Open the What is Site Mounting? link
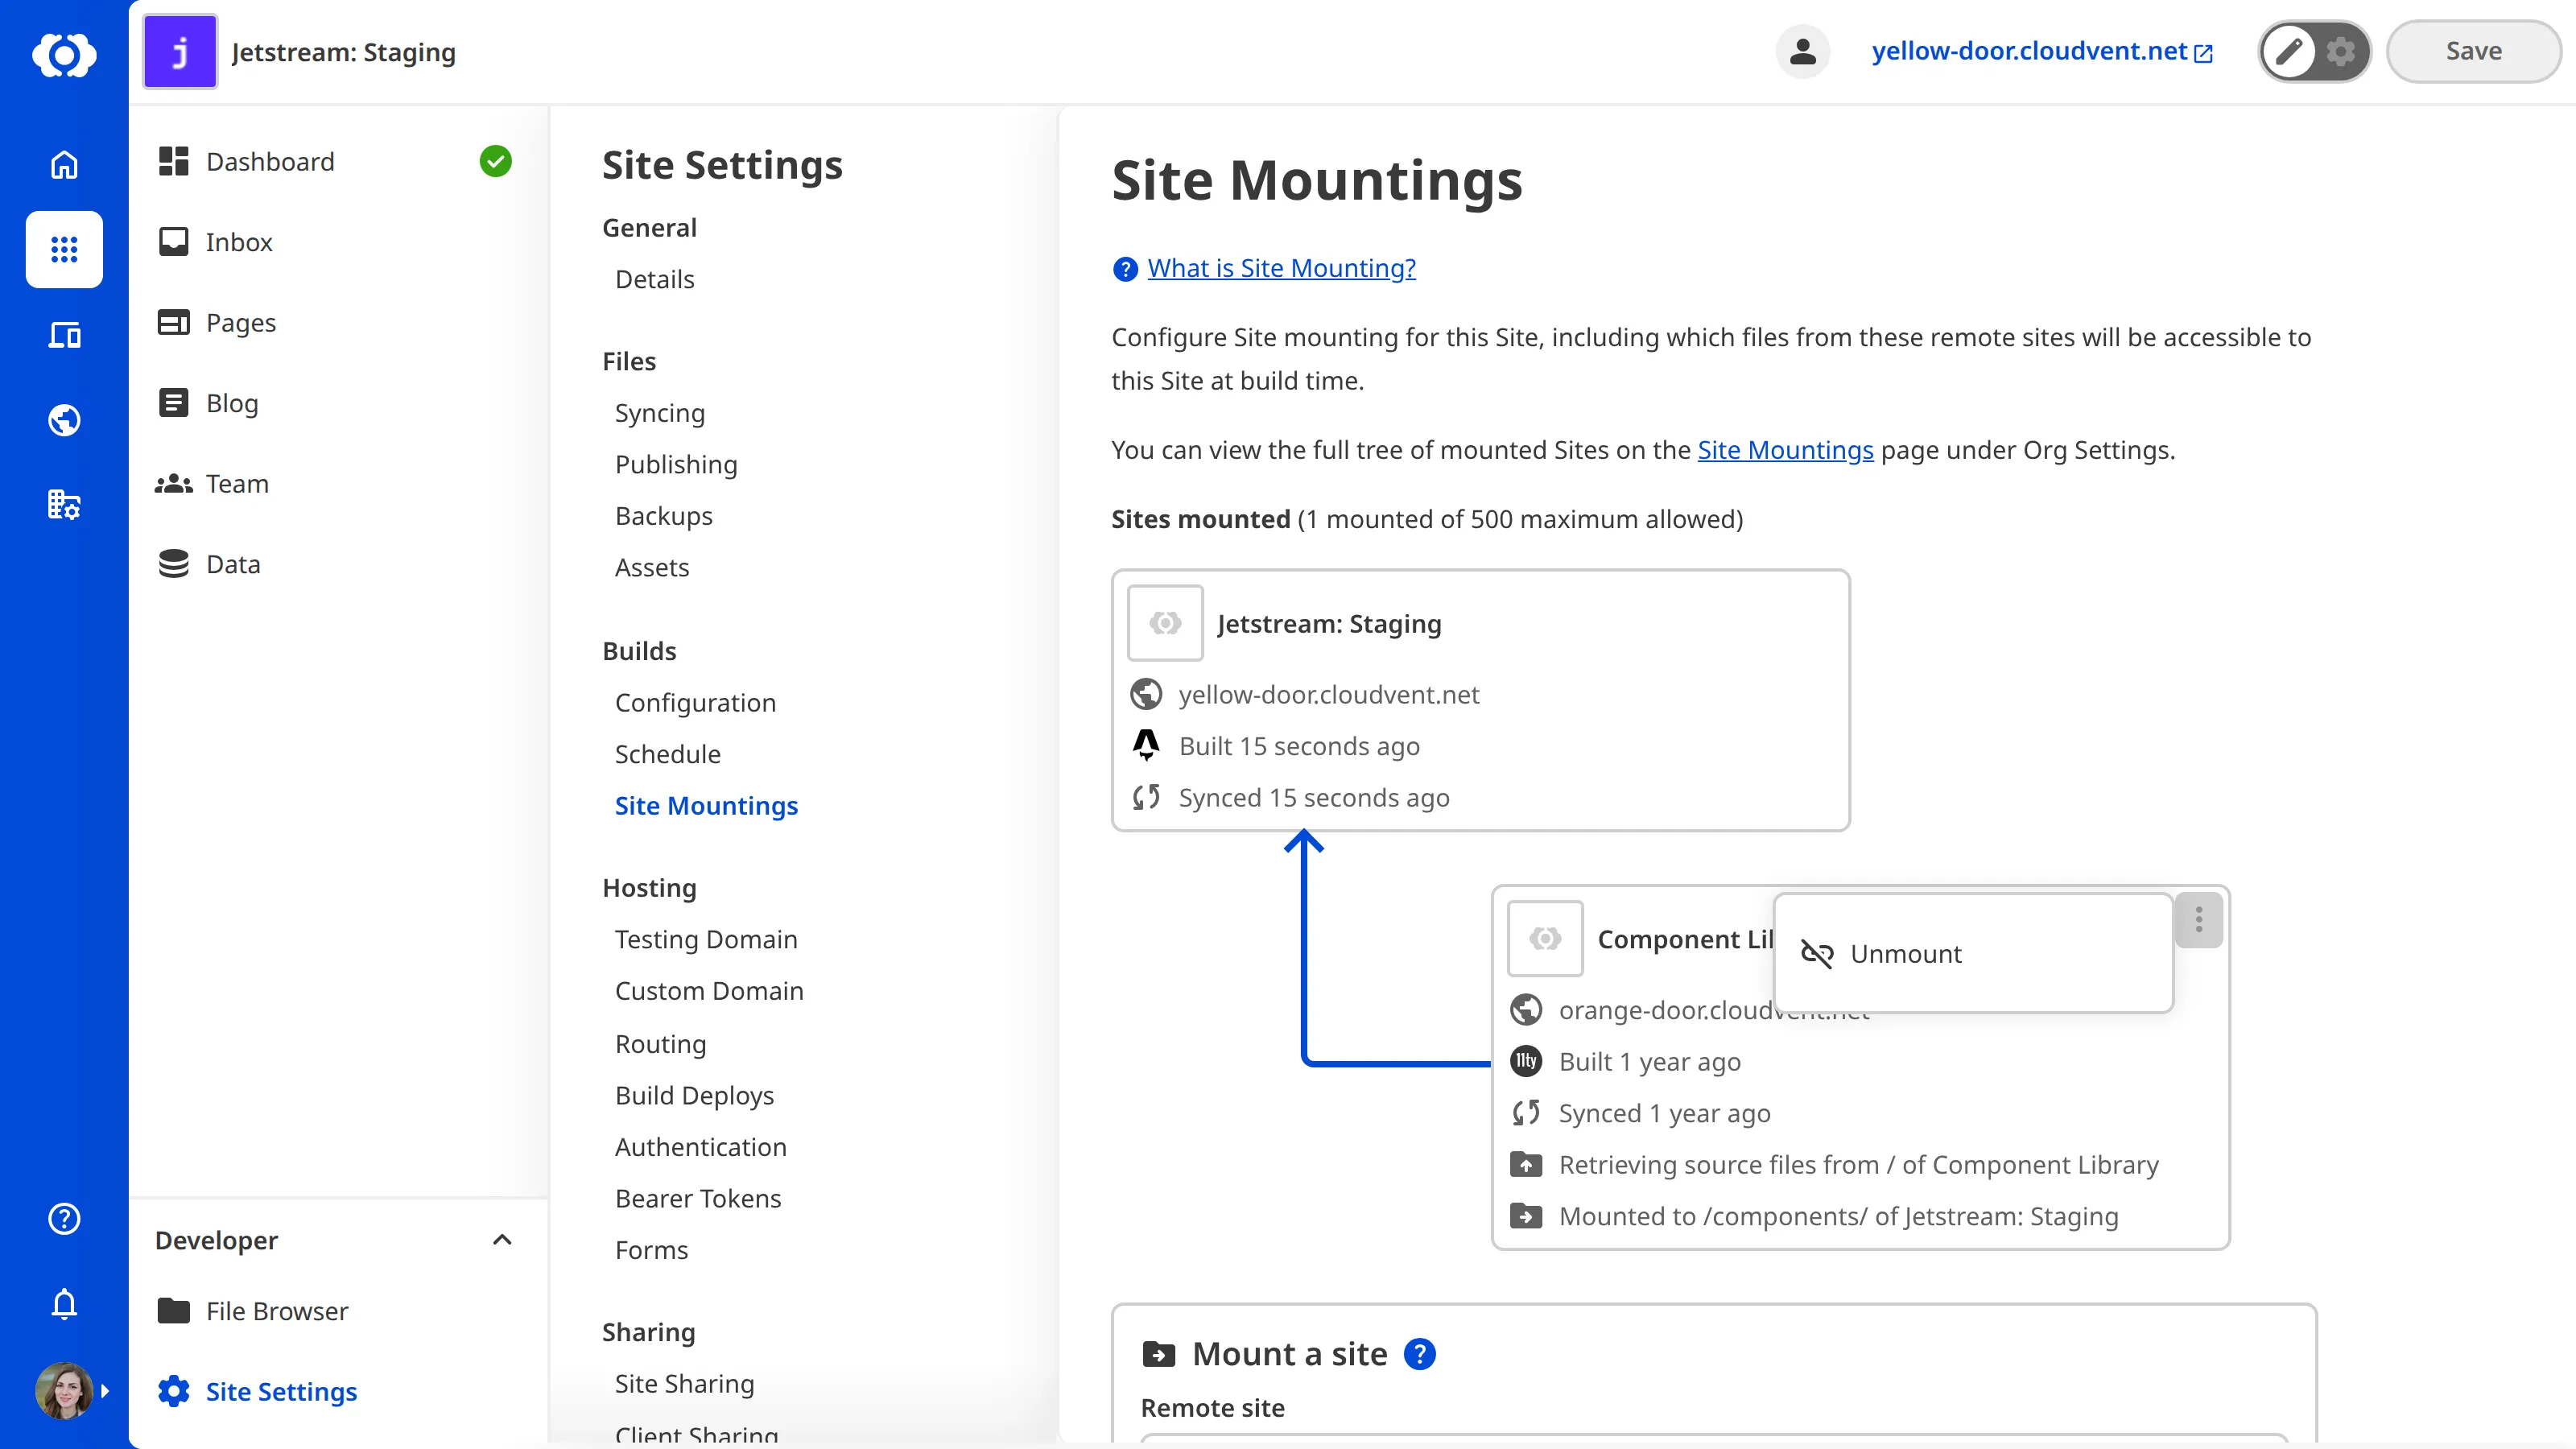This screenshot has height=1449, width=2576. [1281, 268]
